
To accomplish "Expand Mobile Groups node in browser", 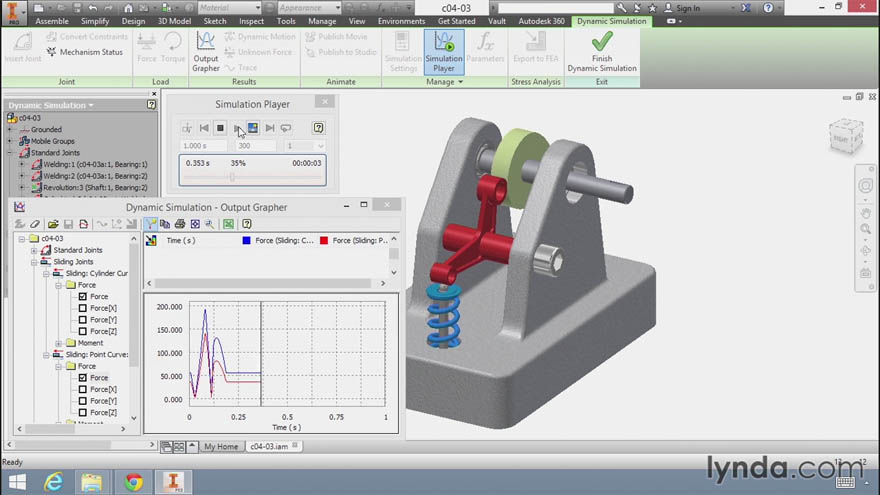I will coord(10,141).
